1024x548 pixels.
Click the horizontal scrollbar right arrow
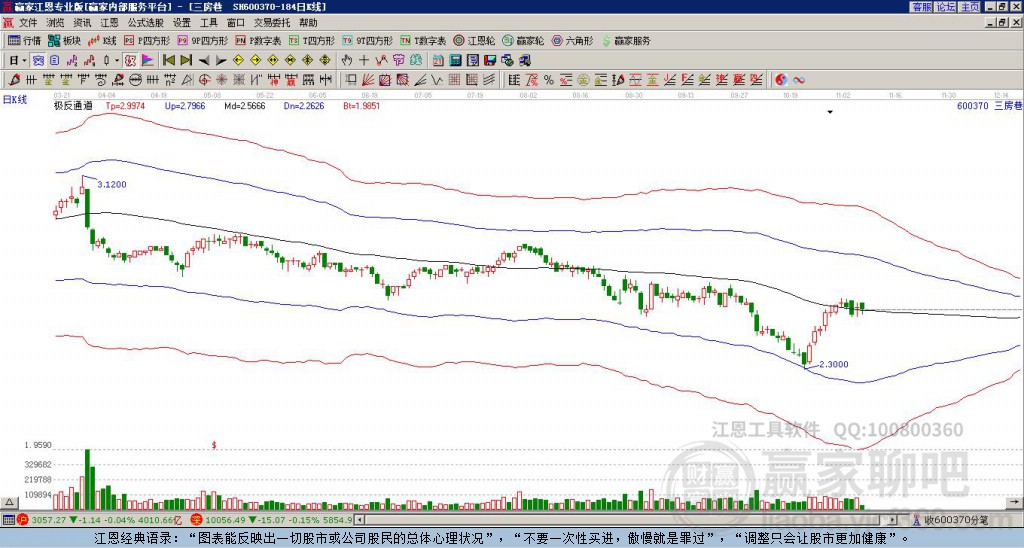[893, 520]
